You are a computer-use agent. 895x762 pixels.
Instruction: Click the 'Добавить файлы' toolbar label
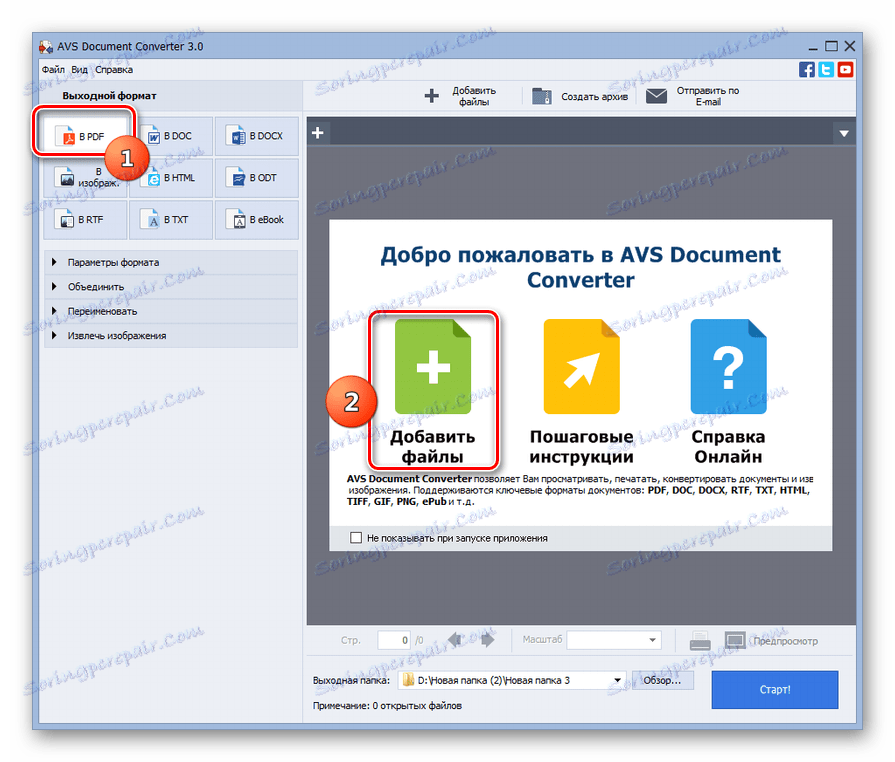474,96
